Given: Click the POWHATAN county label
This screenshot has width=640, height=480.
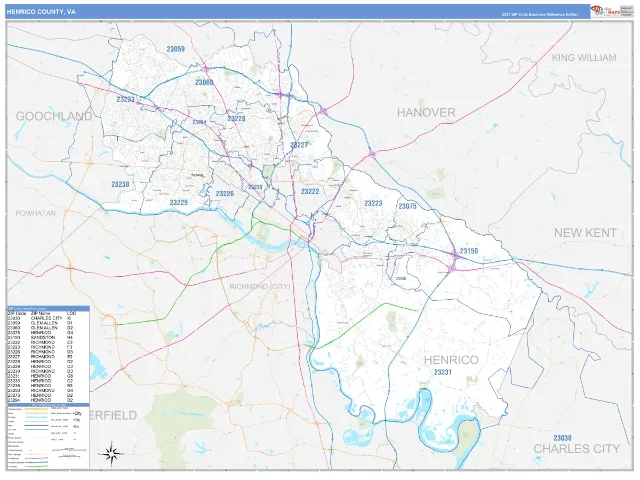Looking at the screenshot, I should click(36, 213).
